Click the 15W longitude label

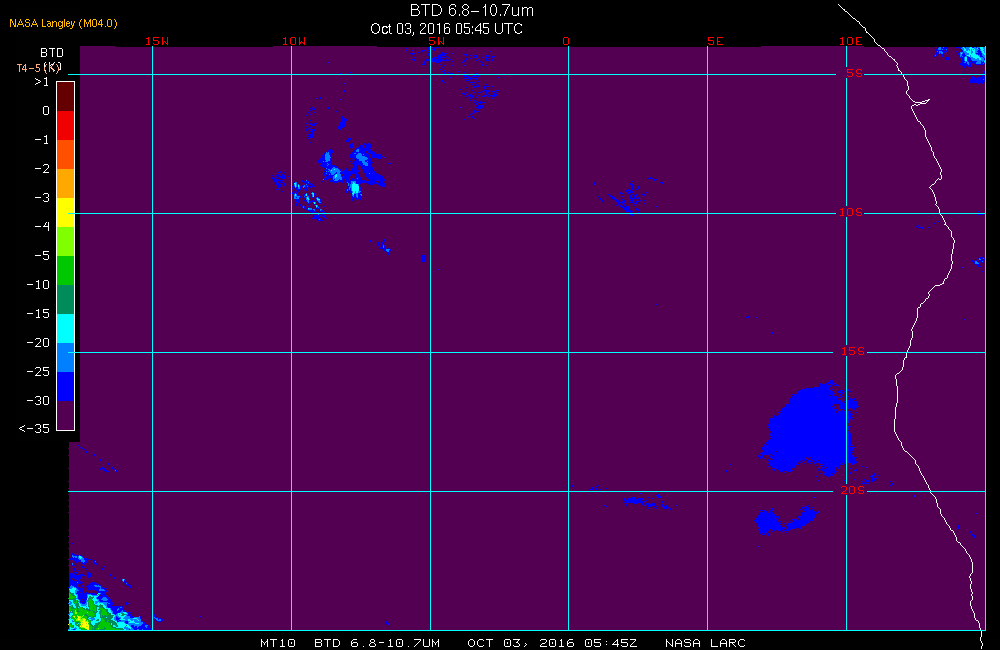(x=157, y=41)
